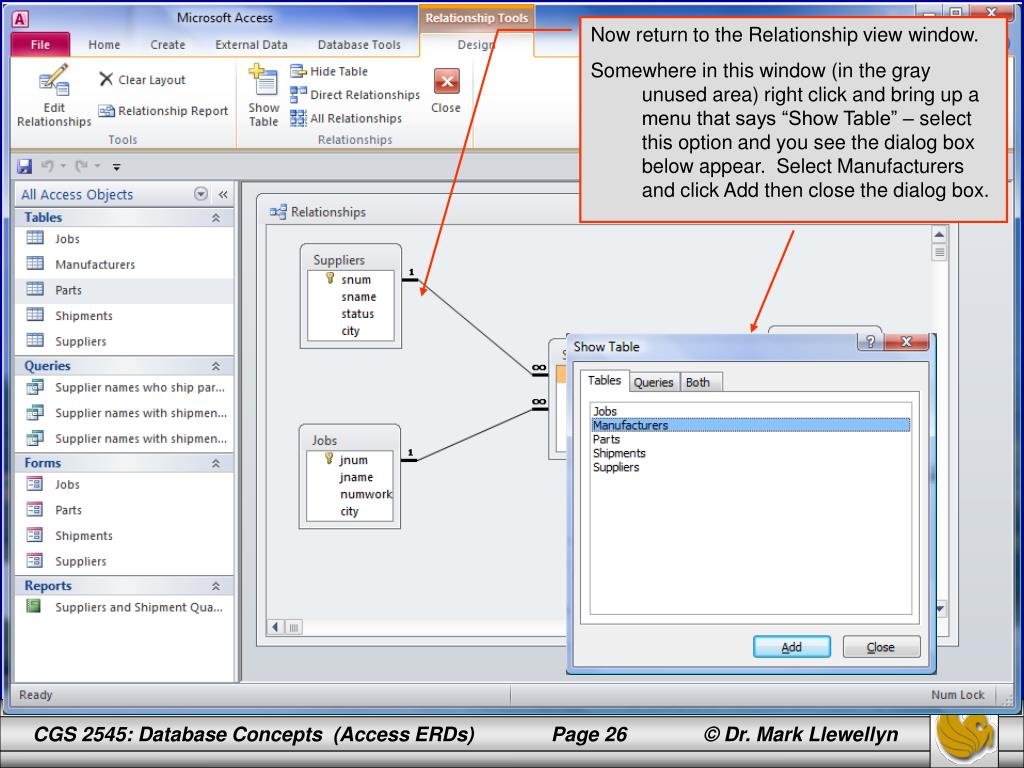Image resolution: width=1024 pixels, height=768 pixels.
Task: Click jname field in Jobs box
Action: point(356,477)
